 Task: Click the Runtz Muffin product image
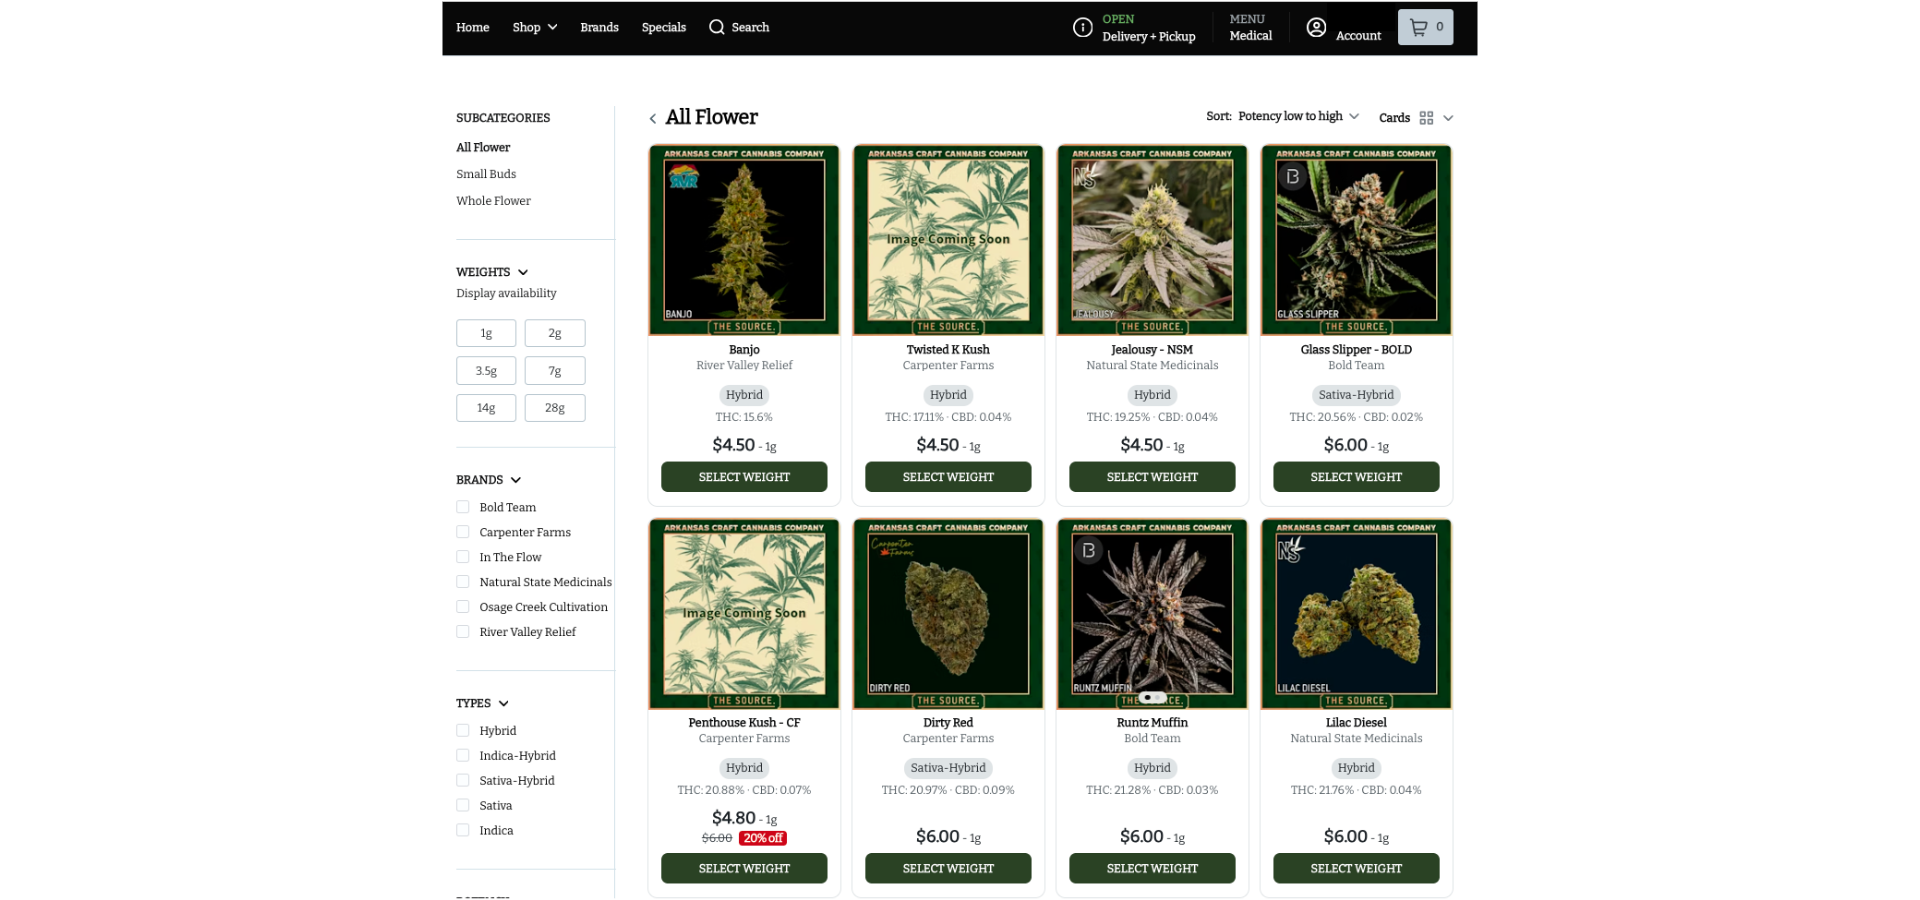(x=1151, y=613)
